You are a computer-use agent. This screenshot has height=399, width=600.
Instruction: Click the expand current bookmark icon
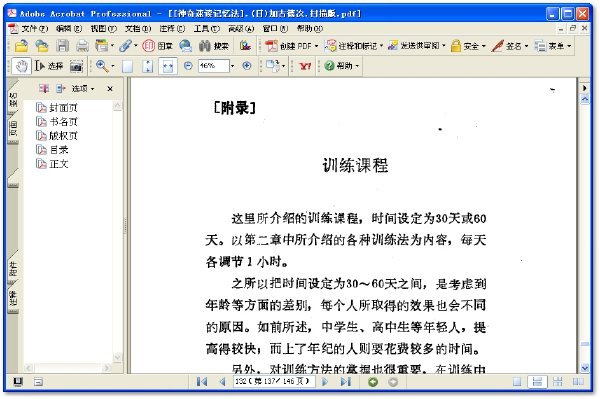click(60, 88)
